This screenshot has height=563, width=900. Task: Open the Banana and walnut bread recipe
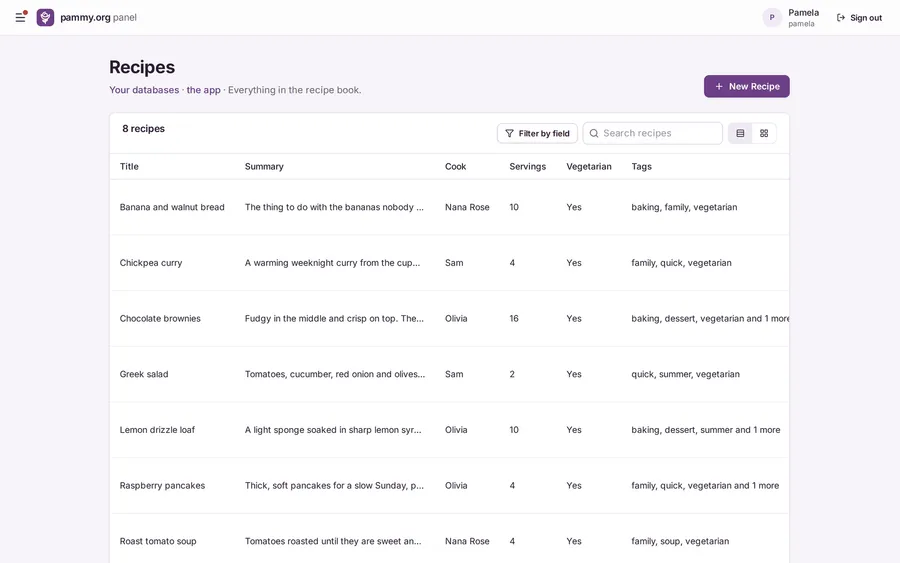(172, 207)
